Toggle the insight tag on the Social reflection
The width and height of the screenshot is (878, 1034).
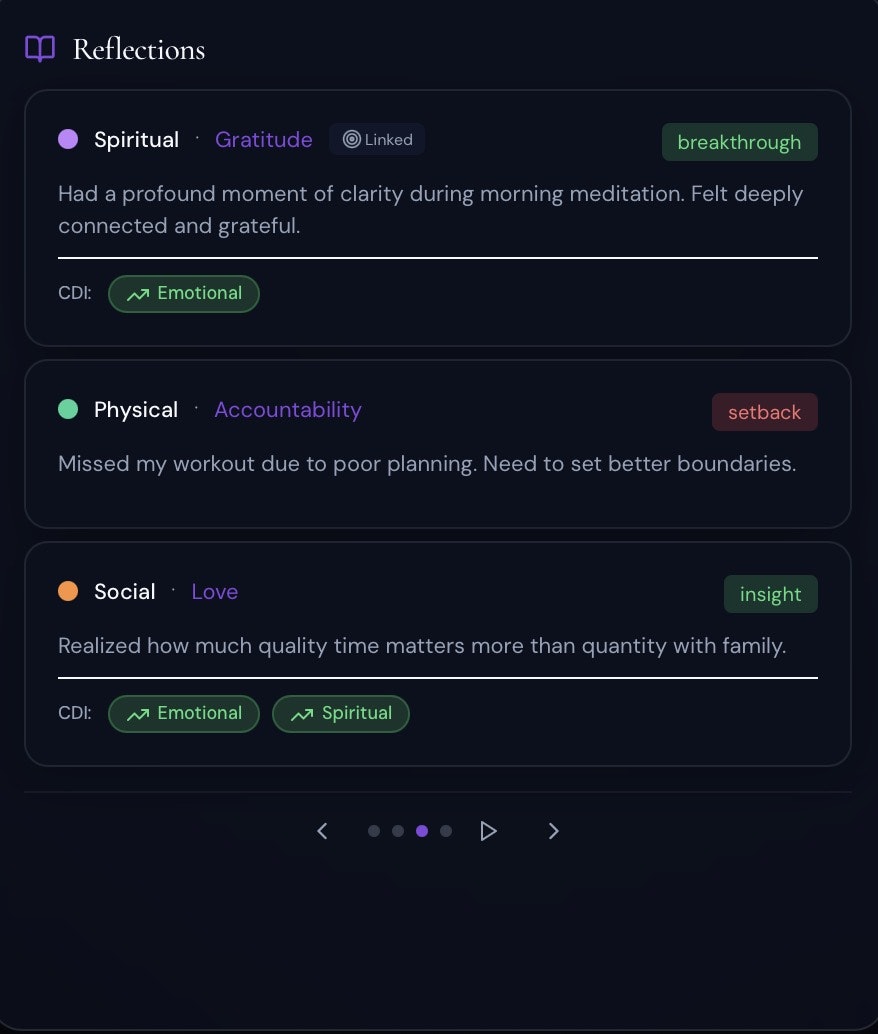coord(770,594)
